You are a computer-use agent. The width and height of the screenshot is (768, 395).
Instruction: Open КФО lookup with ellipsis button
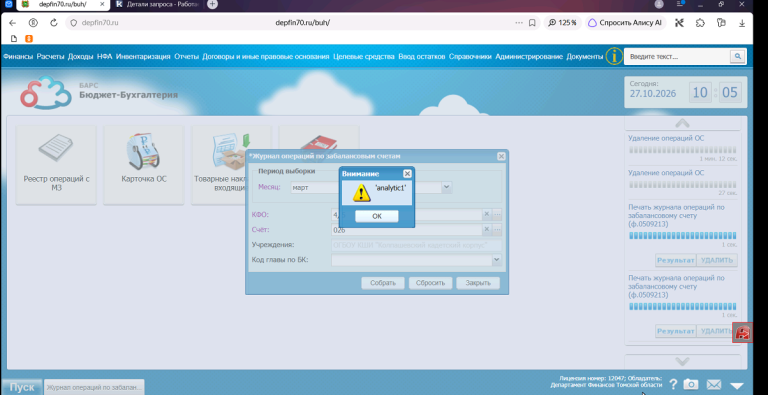tap(497, 215)
